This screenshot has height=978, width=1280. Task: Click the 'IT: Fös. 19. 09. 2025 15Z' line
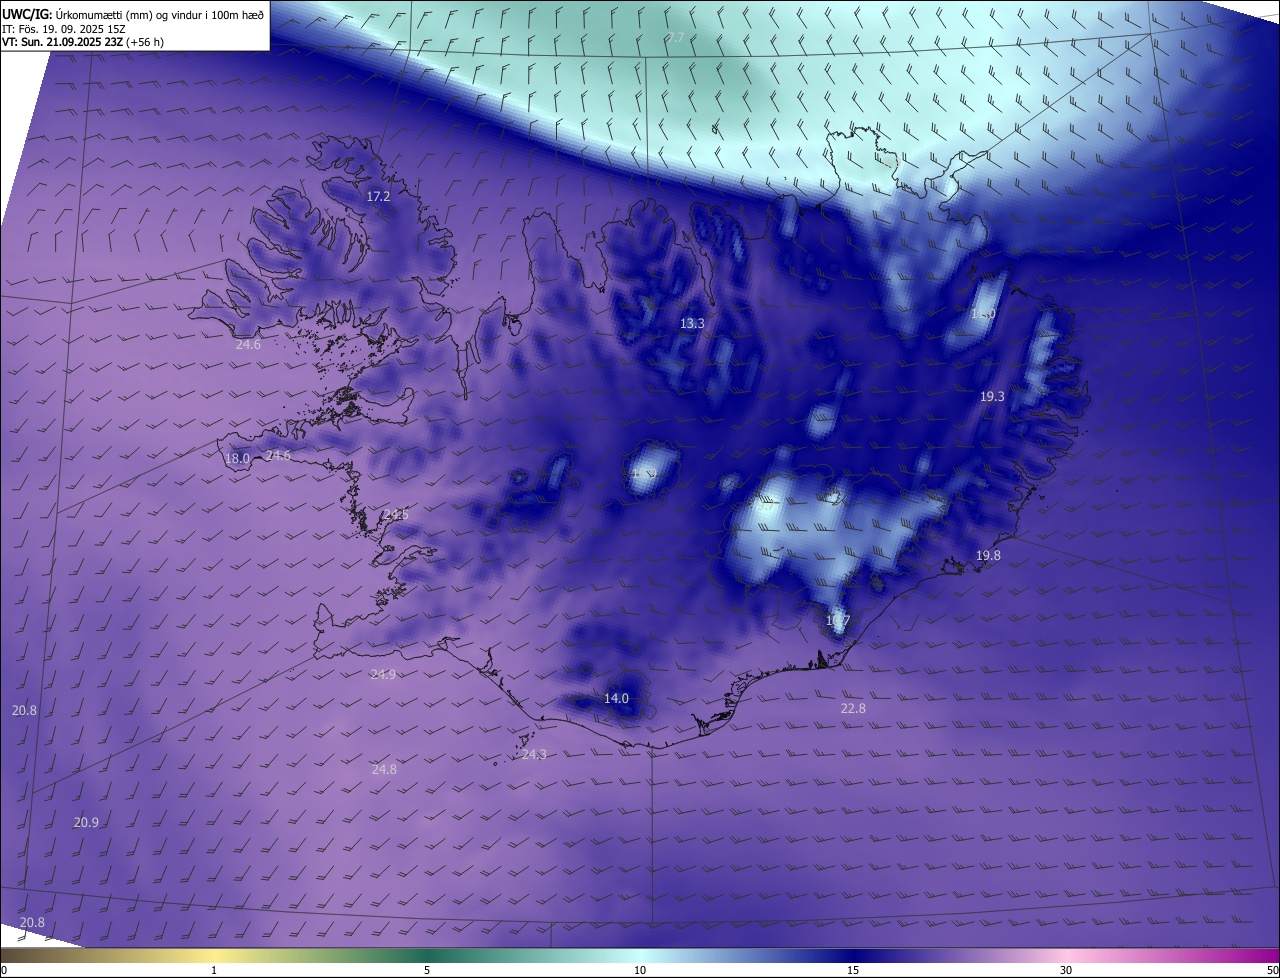click(x=64, y=29)
